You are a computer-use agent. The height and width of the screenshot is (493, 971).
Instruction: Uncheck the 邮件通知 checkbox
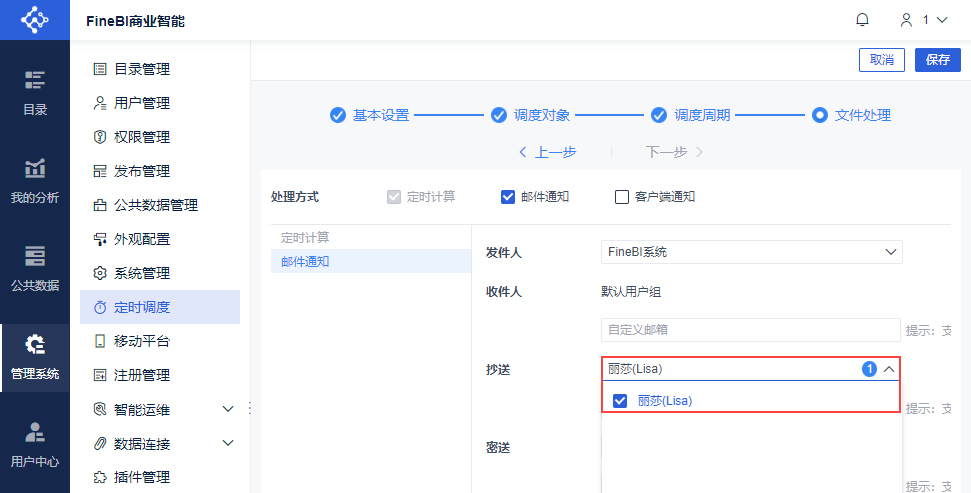(x=508, y=197)
